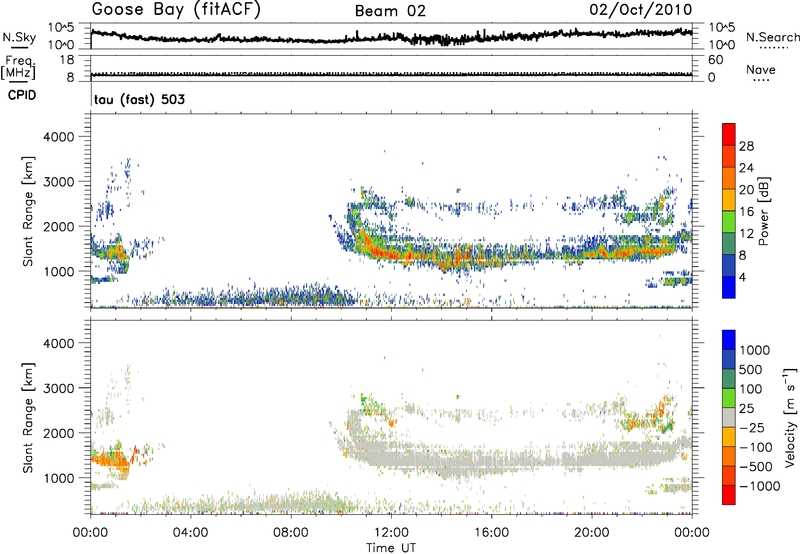Click the "4" label on Power colorbar

tap(742, 277)
